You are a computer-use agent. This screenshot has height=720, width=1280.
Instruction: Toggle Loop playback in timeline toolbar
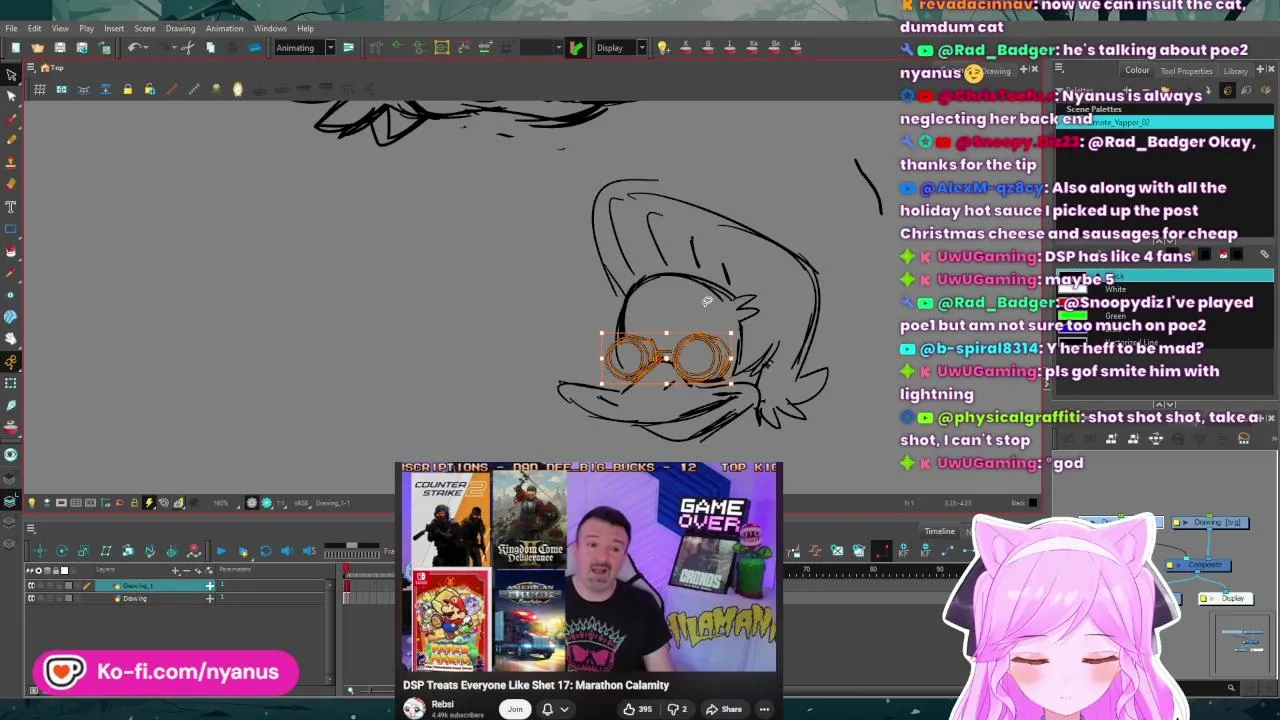pos(265,551)
